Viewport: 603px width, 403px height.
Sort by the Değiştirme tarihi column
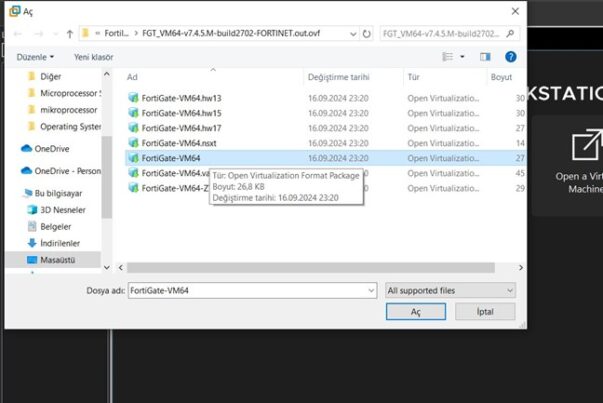tap(336, 77)
